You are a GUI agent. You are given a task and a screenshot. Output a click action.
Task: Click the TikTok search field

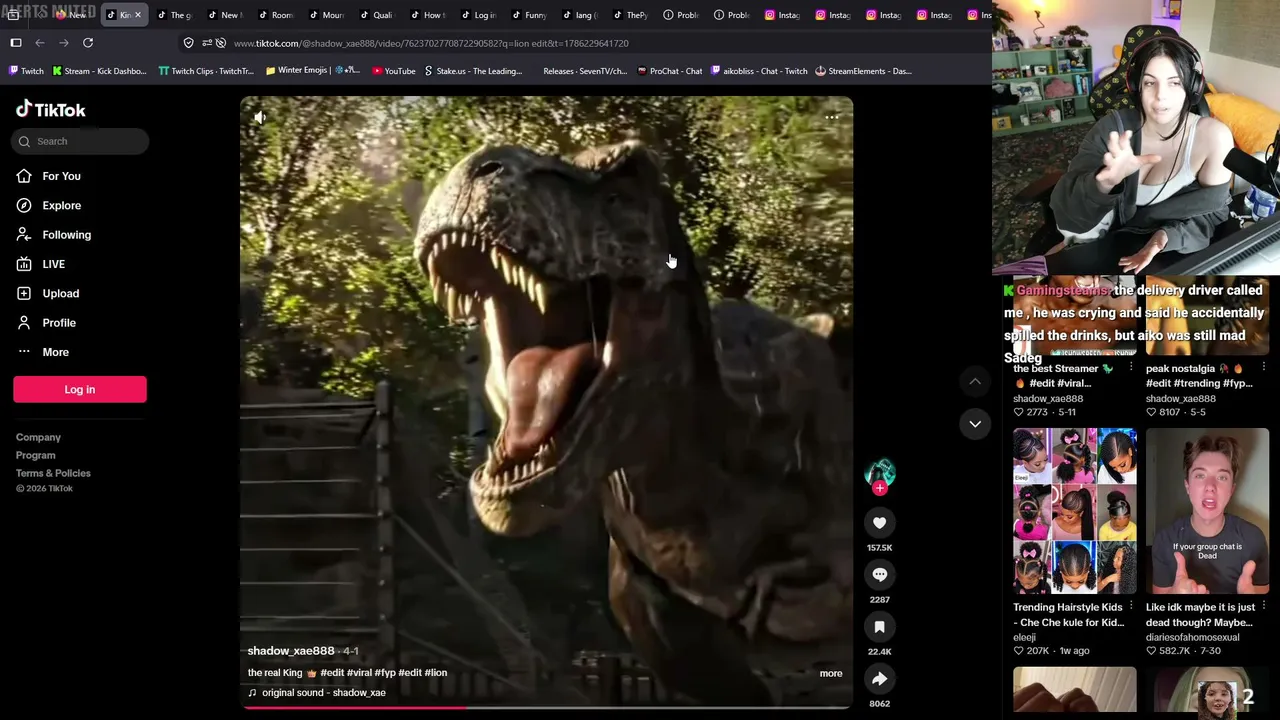tap(80, 141)
